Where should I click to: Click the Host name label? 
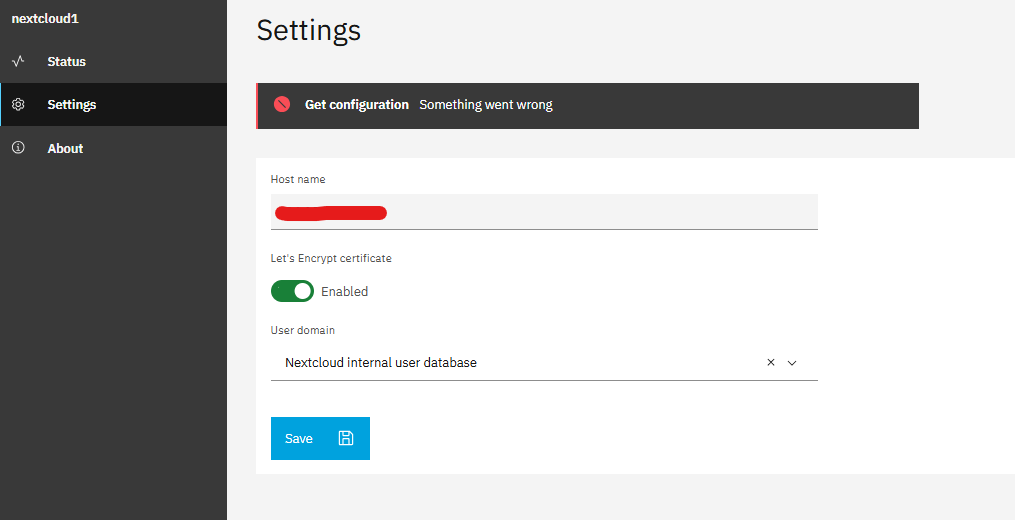click(298, 179)
